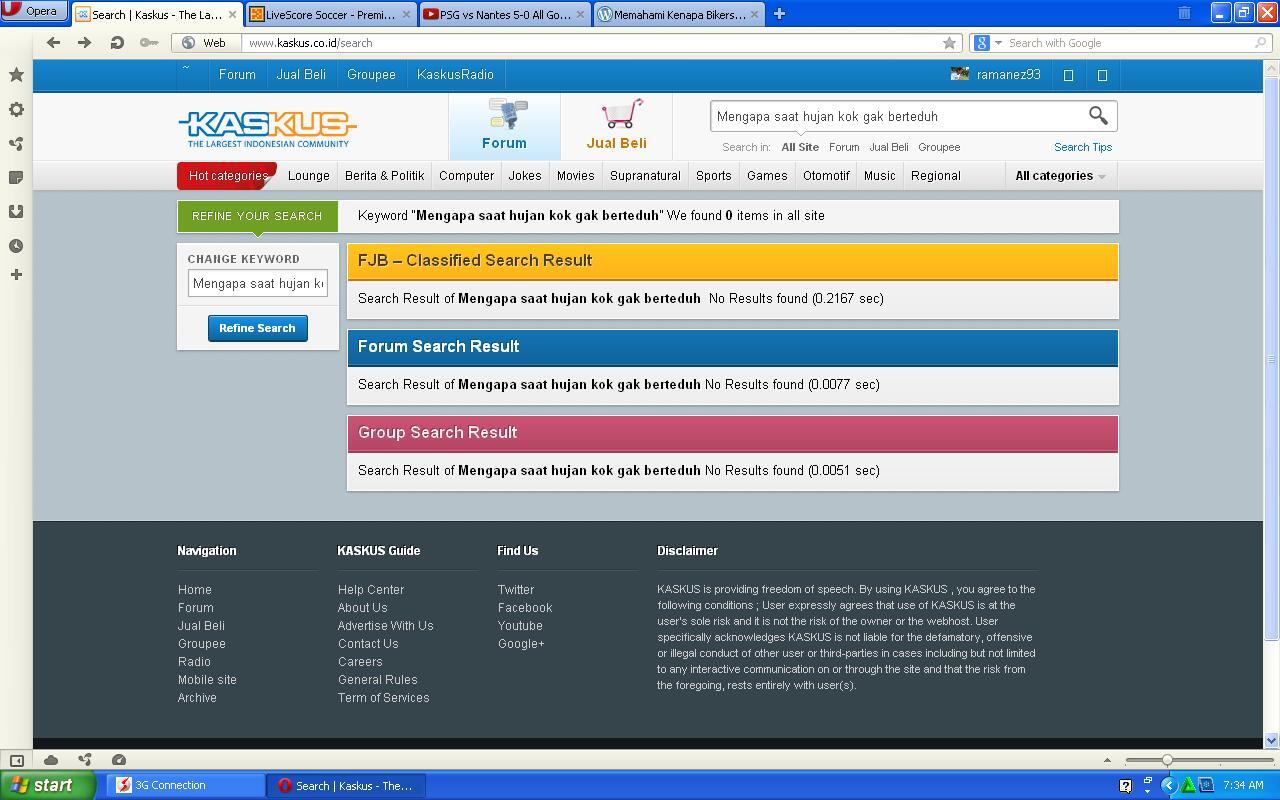Switch to Memahami Kenapa Bikers tab

(x=679, y=14)
